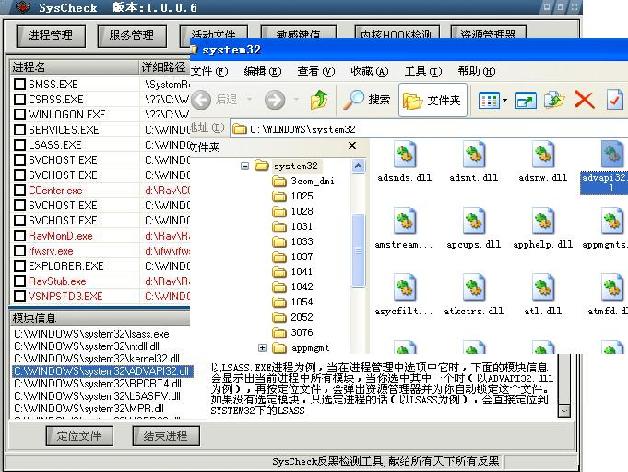Select the atl.dll file icon
628x472 pixels.
tap(543, 287)
